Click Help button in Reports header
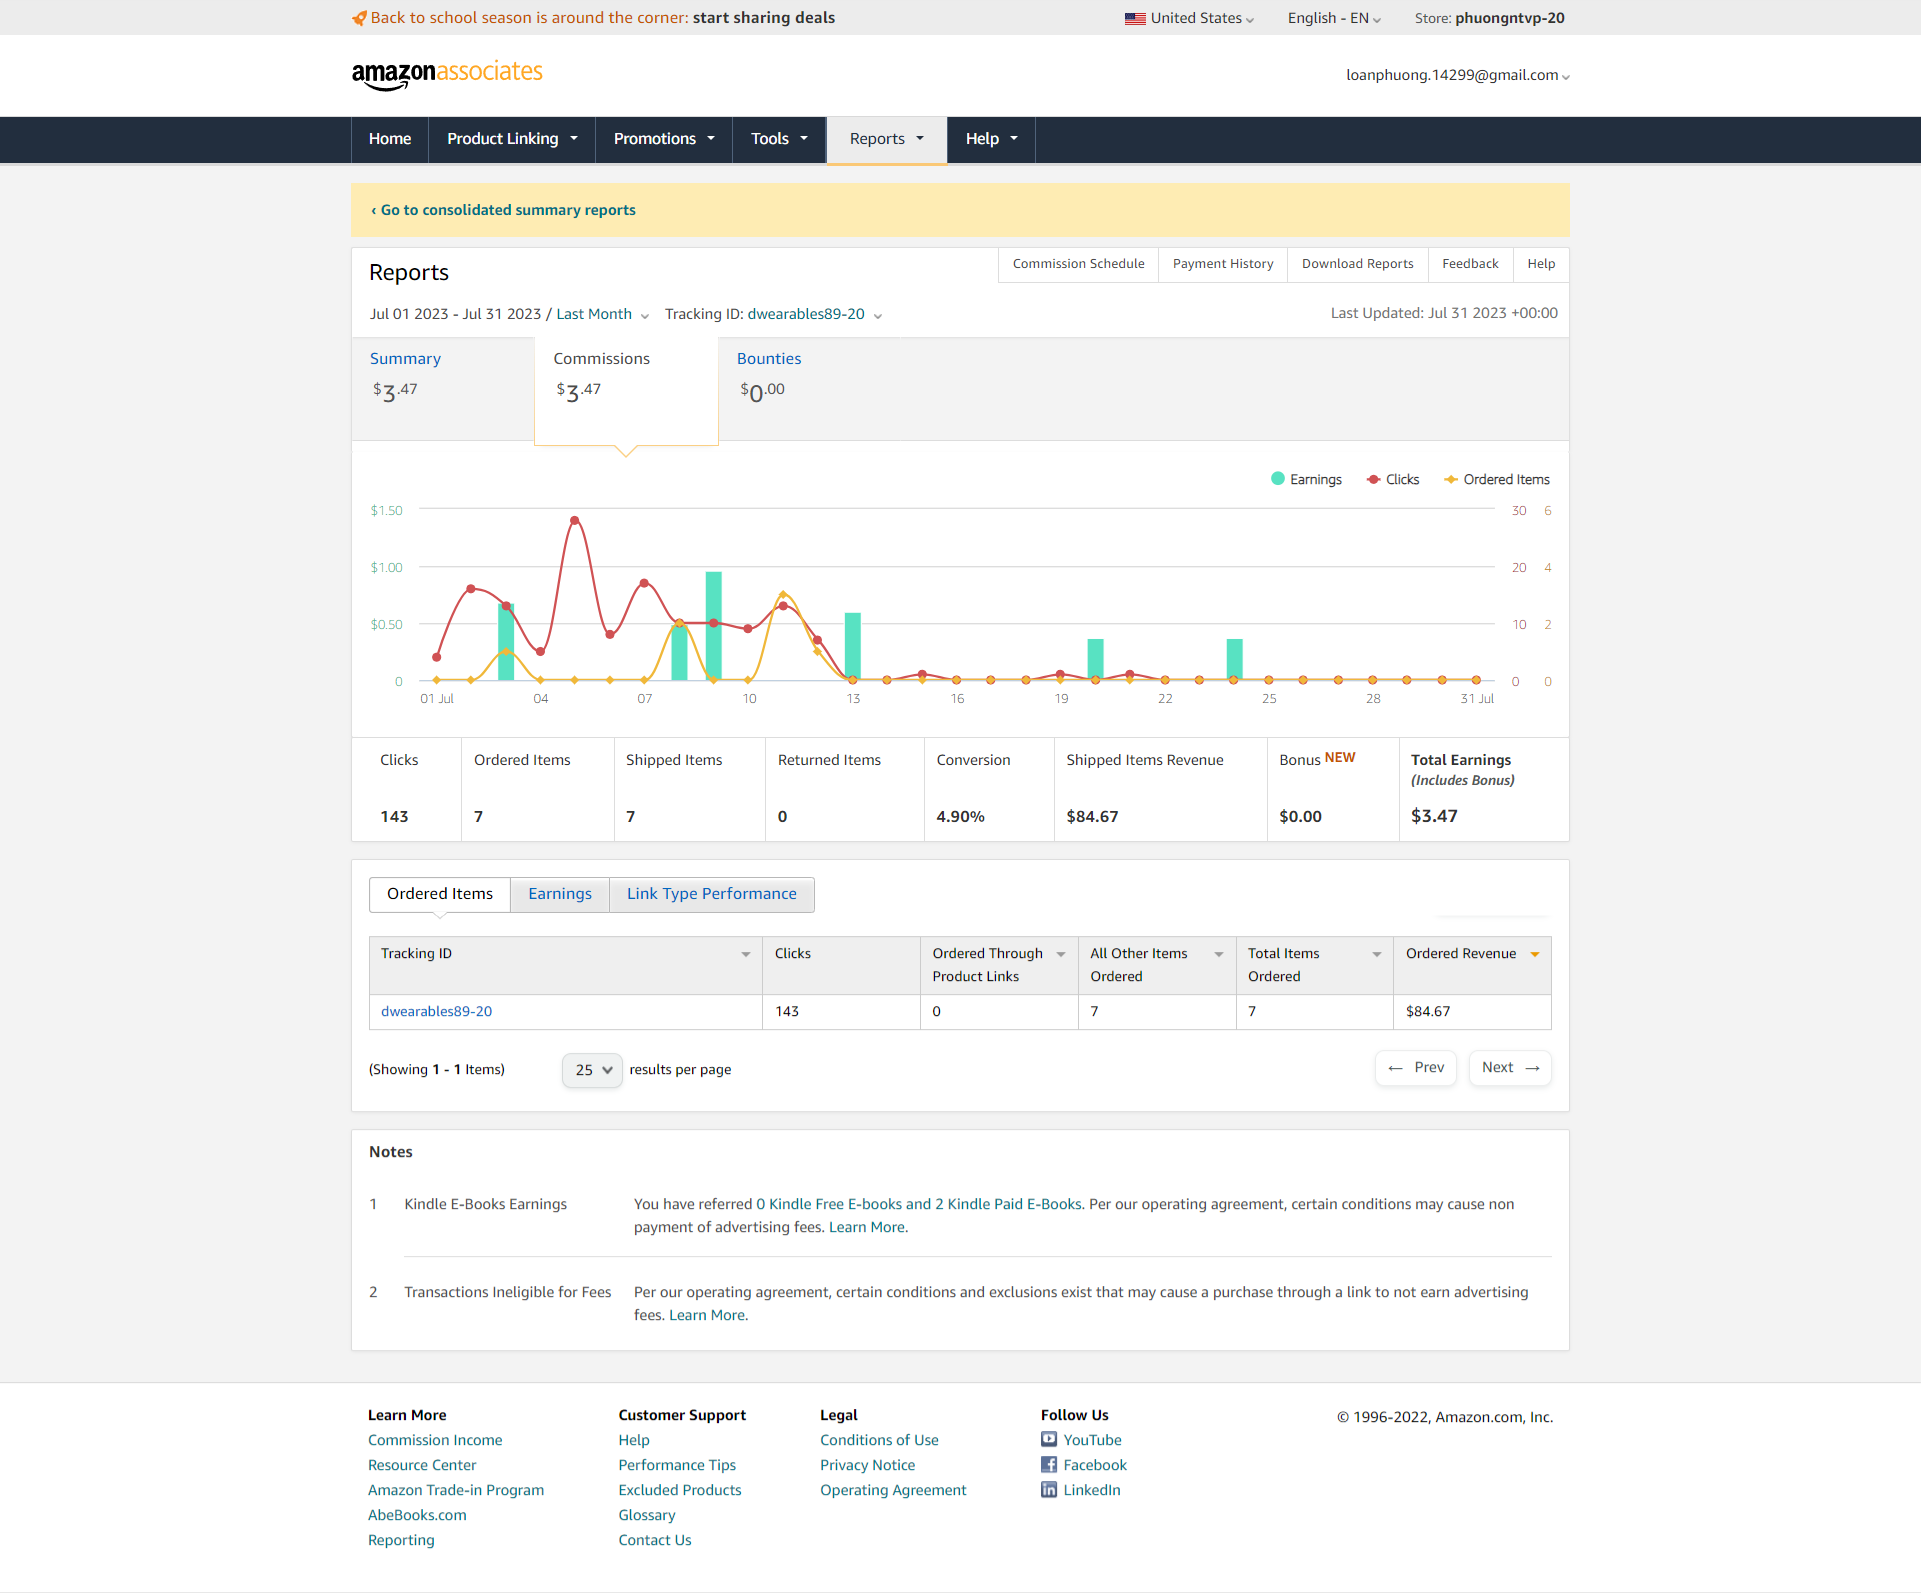This screenshot has width=1921, height=1593. (x=1541, y=264)
